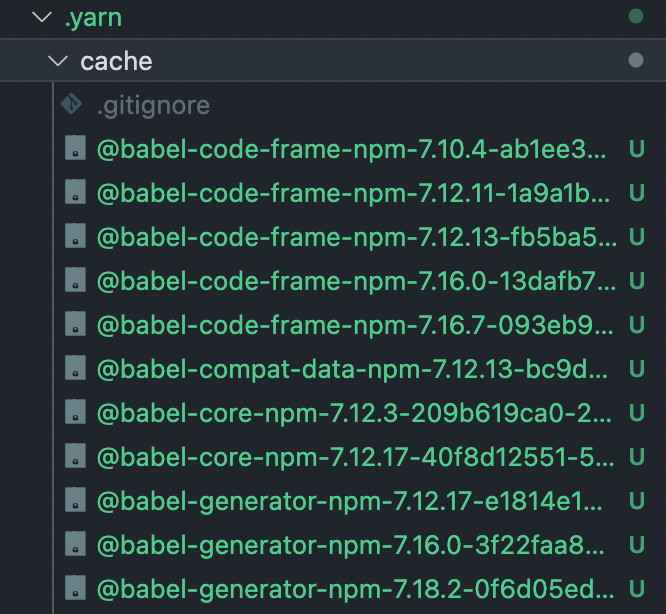The image size is (666, 614).
Task: Click U badge on babel-core 7.12.3
Action: coord(637,413)
